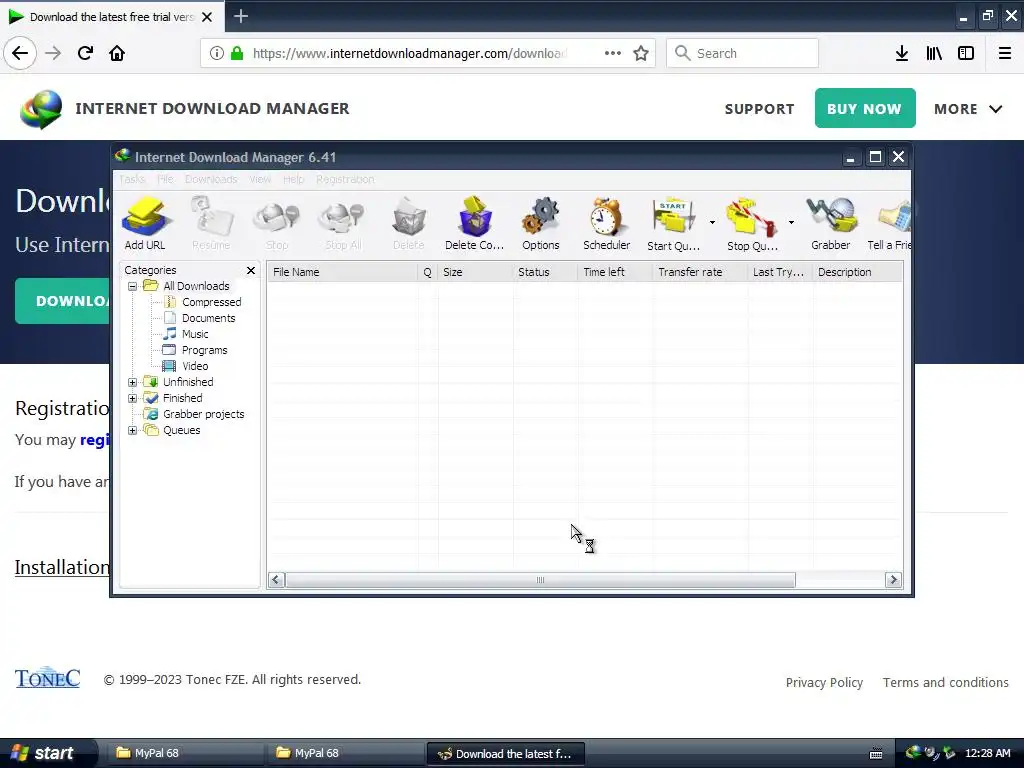Viewport: 1024px width, 768px height.
Task: Open the File menu
Action: tap(165, 179)
